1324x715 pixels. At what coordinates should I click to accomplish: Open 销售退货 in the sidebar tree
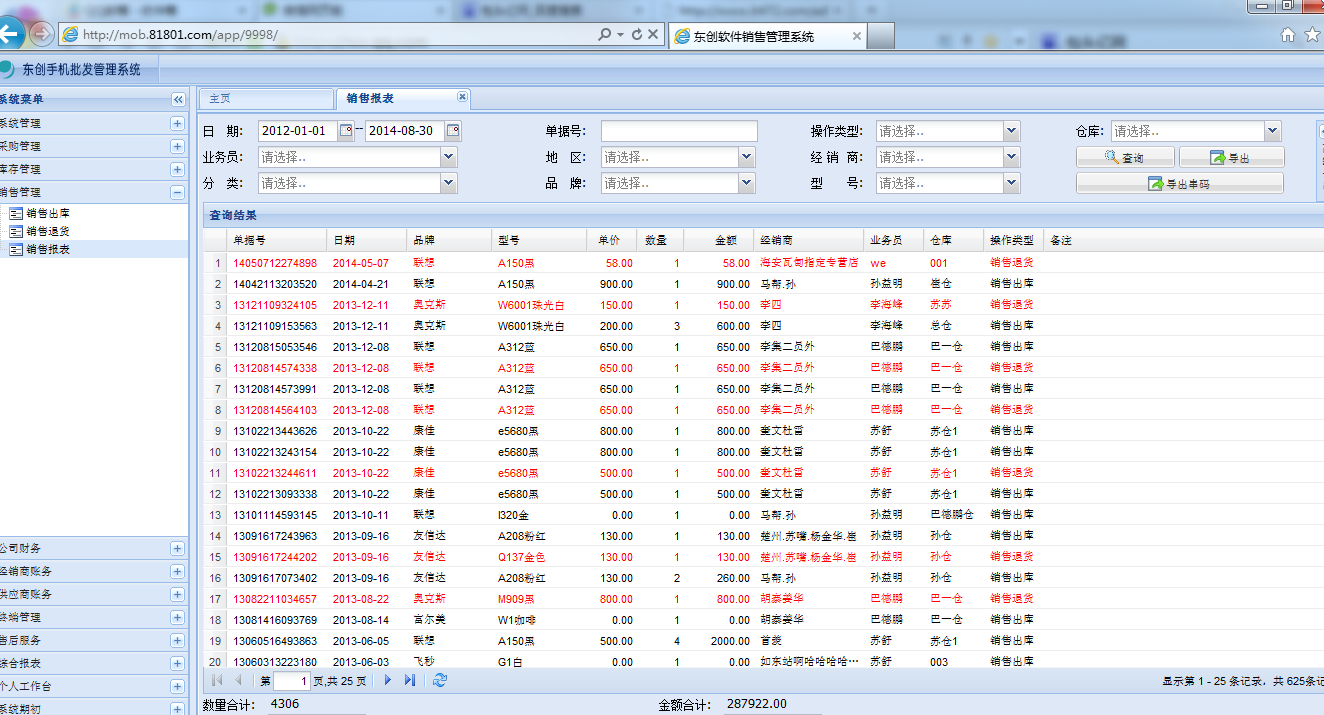[x=47, y=231]
